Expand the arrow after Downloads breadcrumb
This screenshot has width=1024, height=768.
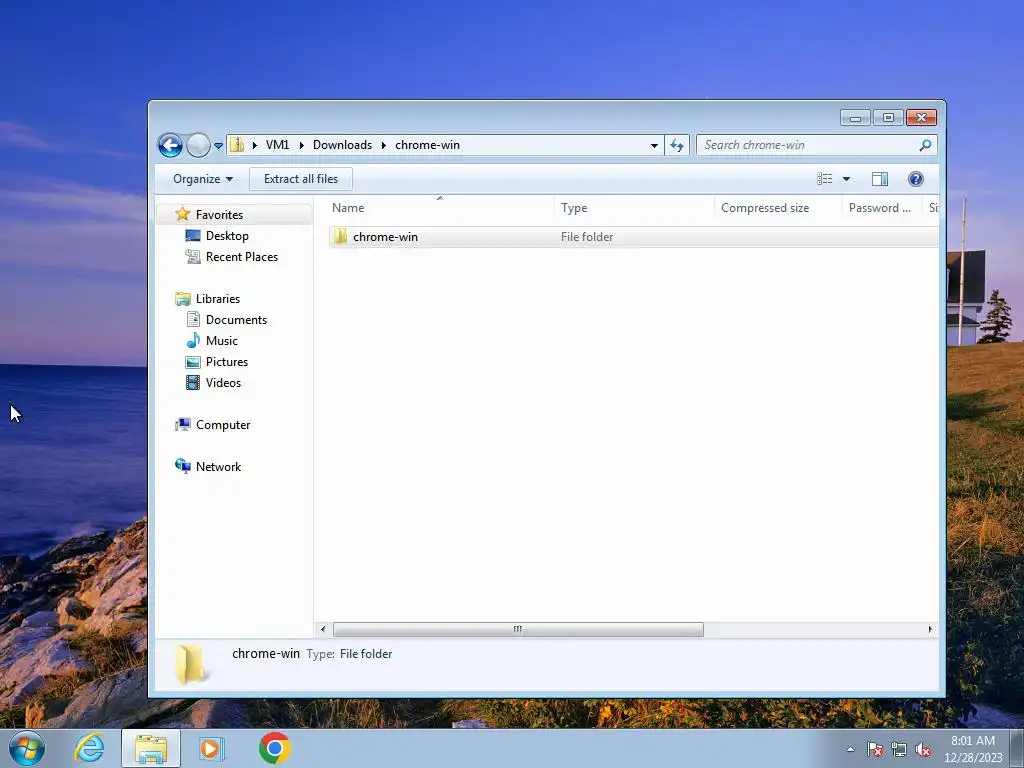tap(384, 145)
